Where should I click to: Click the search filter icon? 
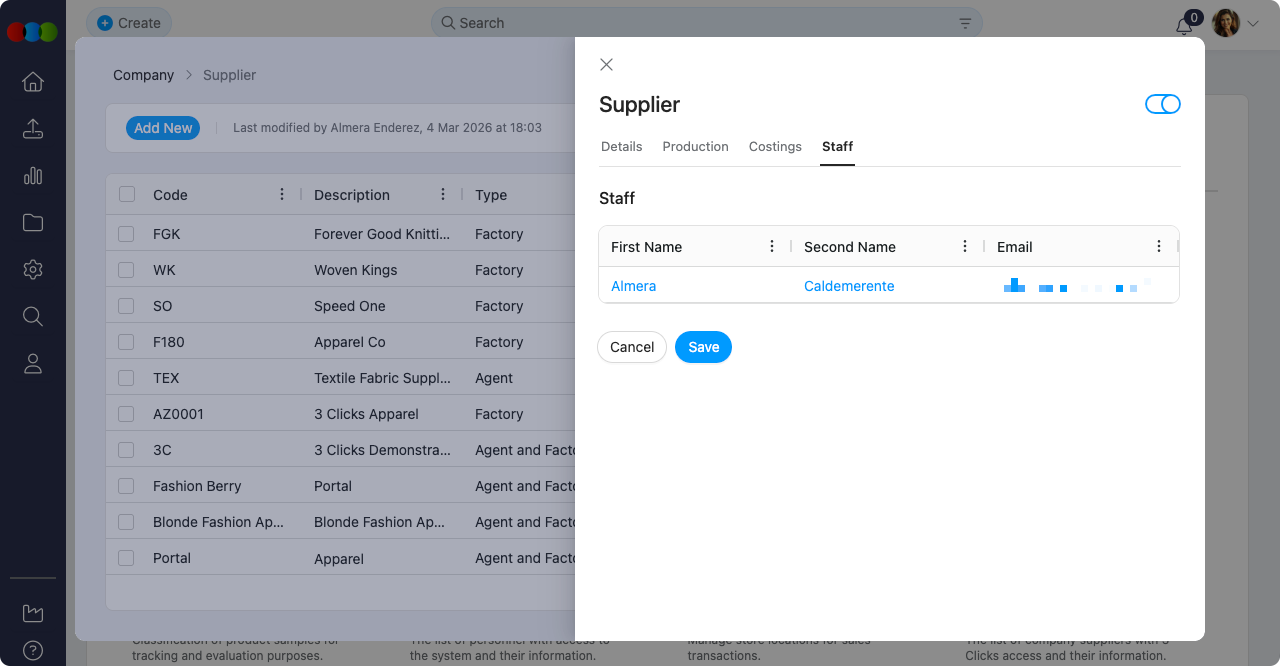965,23
